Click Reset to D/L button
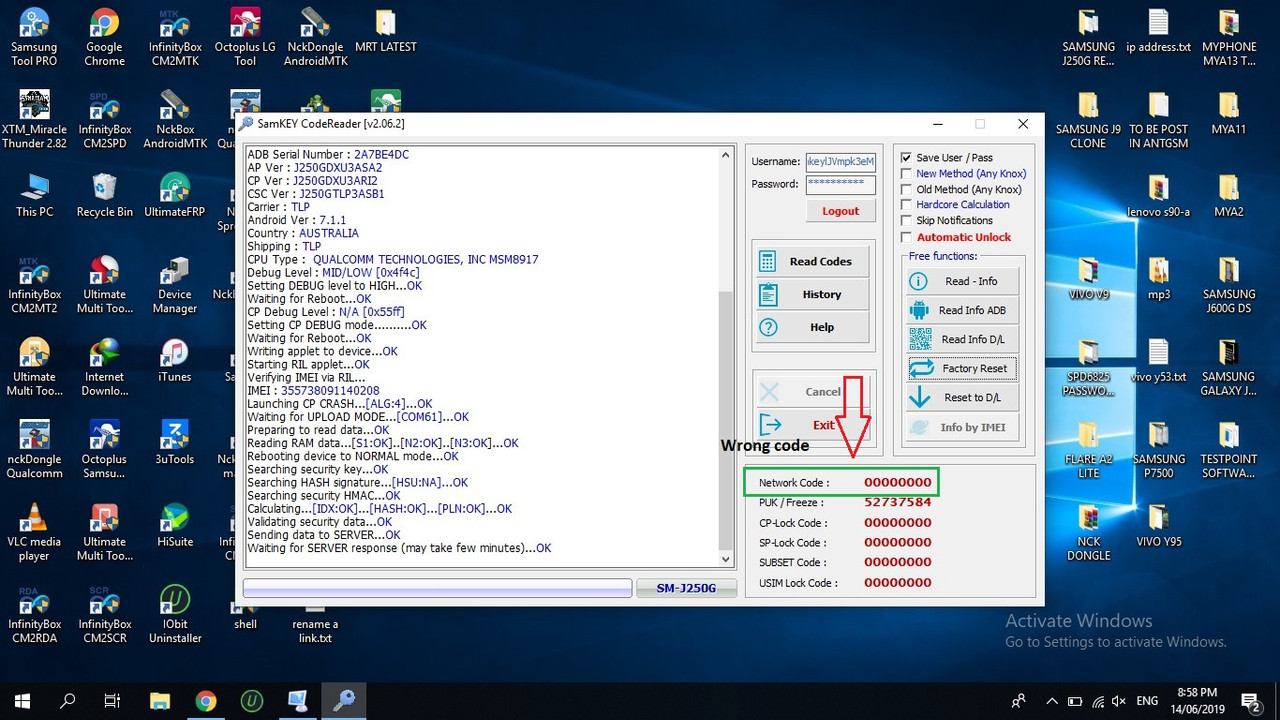Viewport: 1280px width, 720px height. 962,398
